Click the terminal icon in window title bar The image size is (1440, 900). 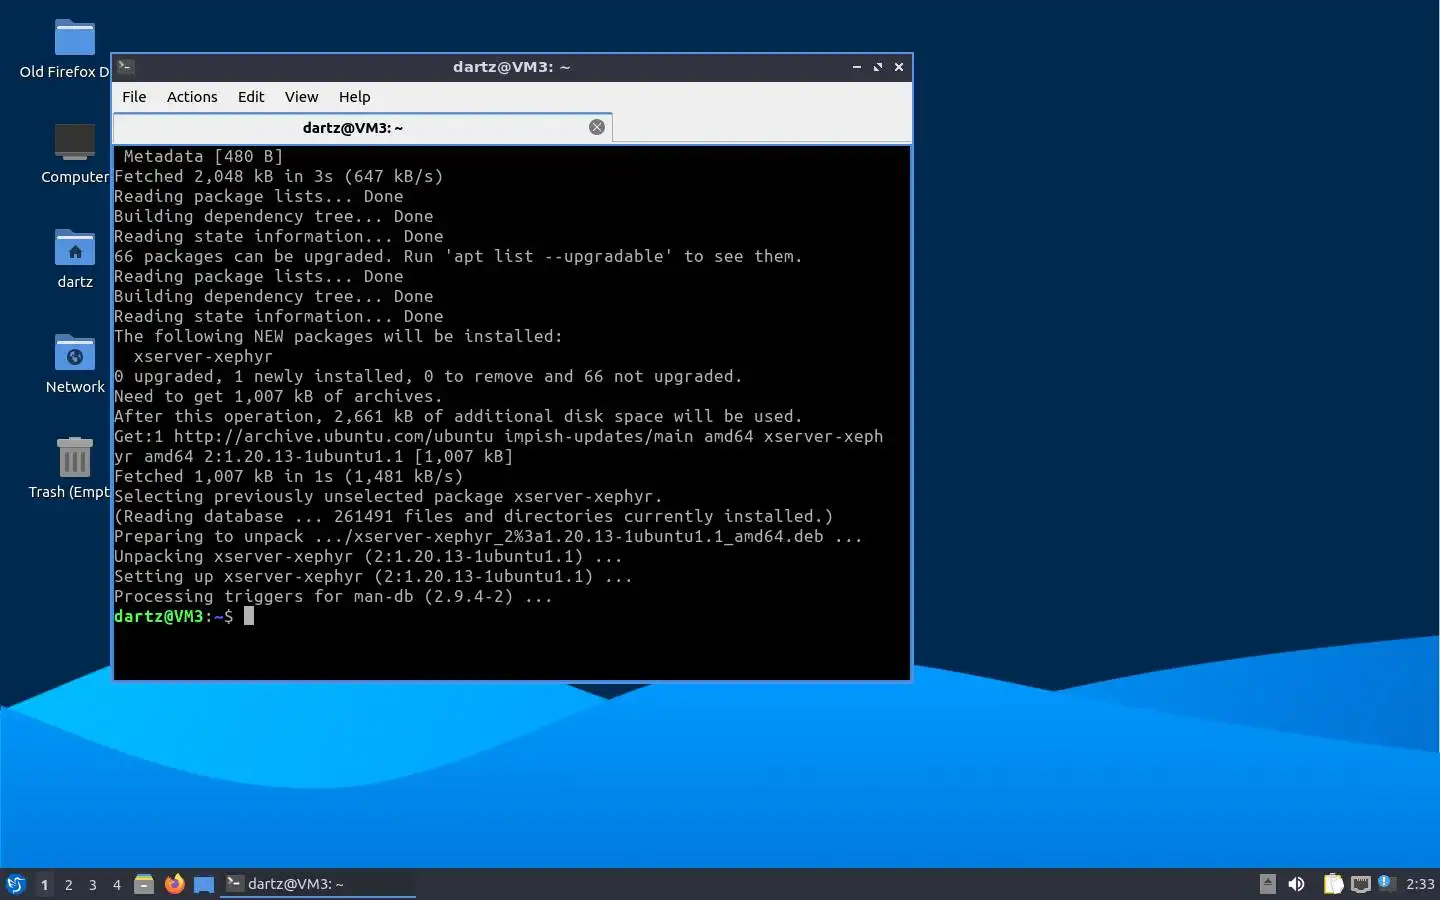point(126,67)
